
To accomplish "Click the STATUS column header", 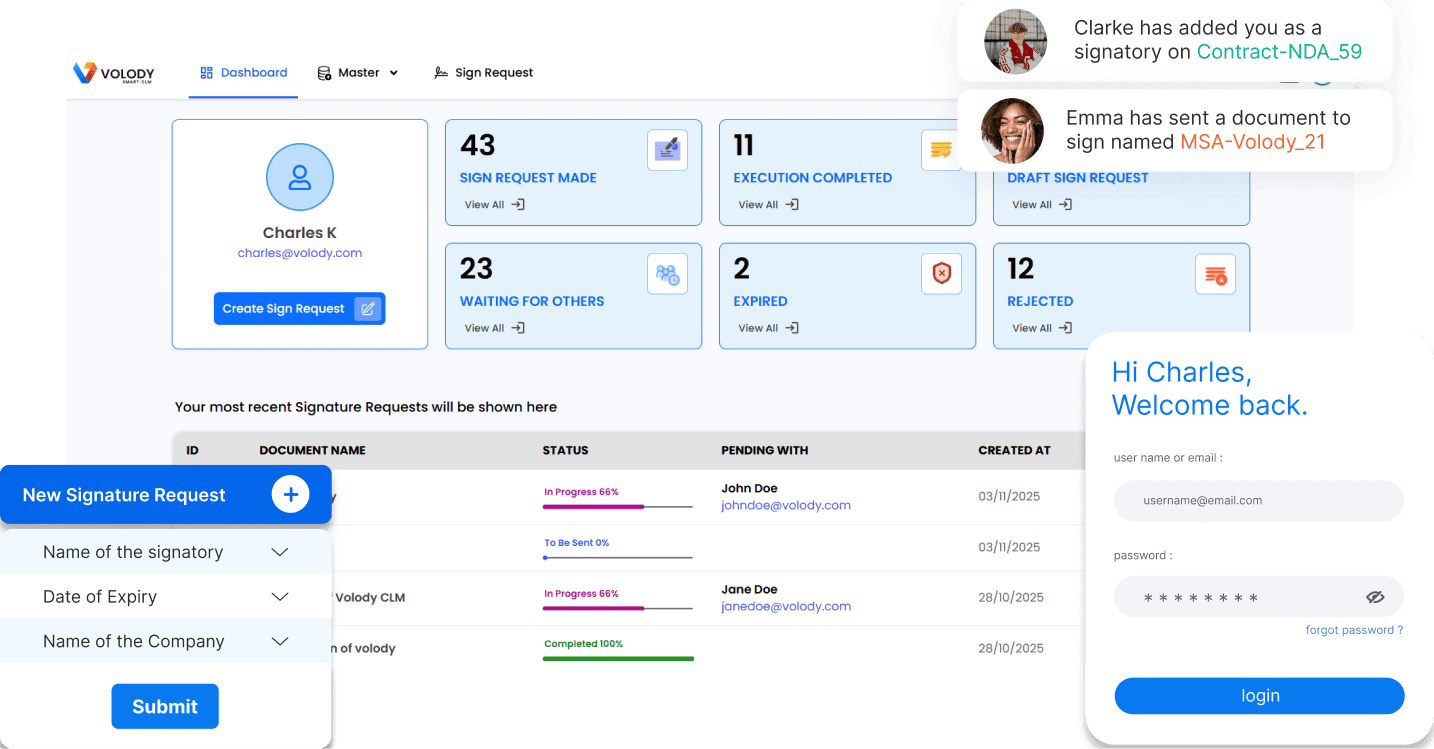I will coord(565,450).
